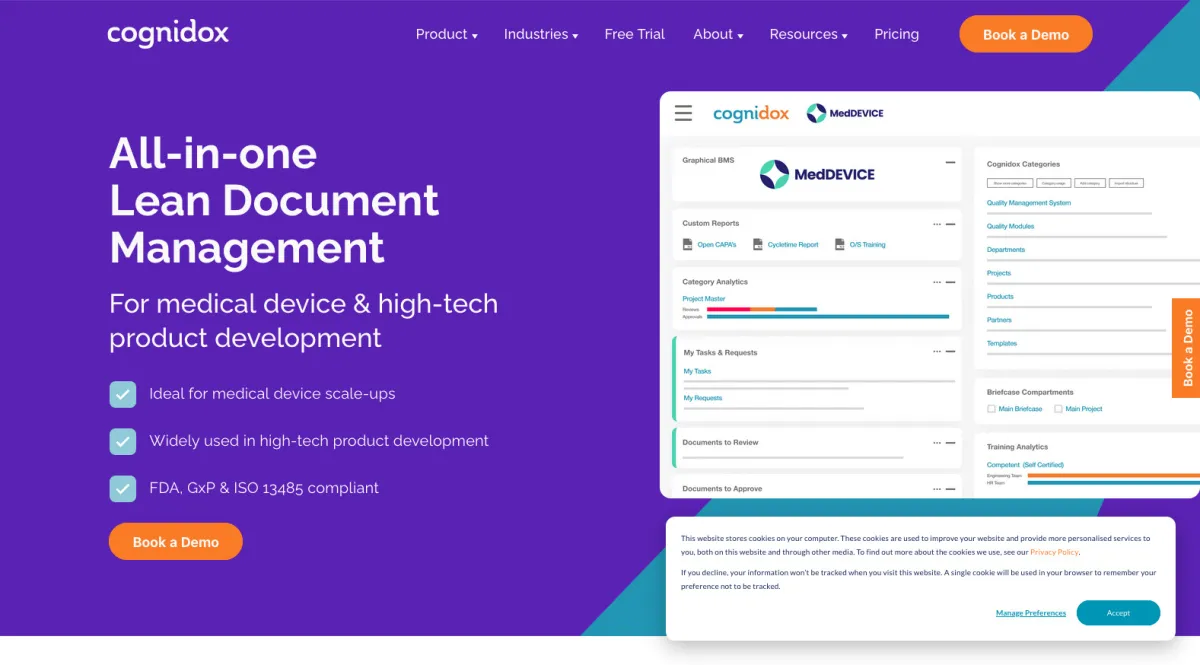This screenshot has width=1200, height=665.
Task: Click the Project Master Approvals progress bar
Action: (828, 316)
